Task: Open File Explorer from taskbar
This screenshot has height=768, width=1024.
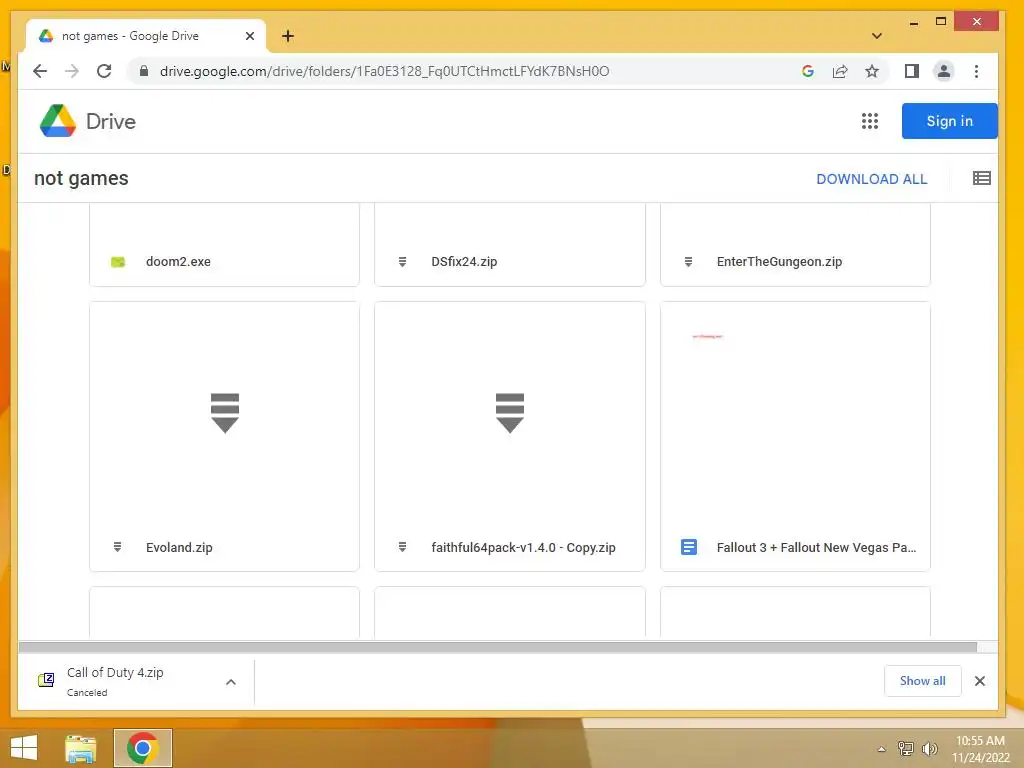Action: point(81,748)
